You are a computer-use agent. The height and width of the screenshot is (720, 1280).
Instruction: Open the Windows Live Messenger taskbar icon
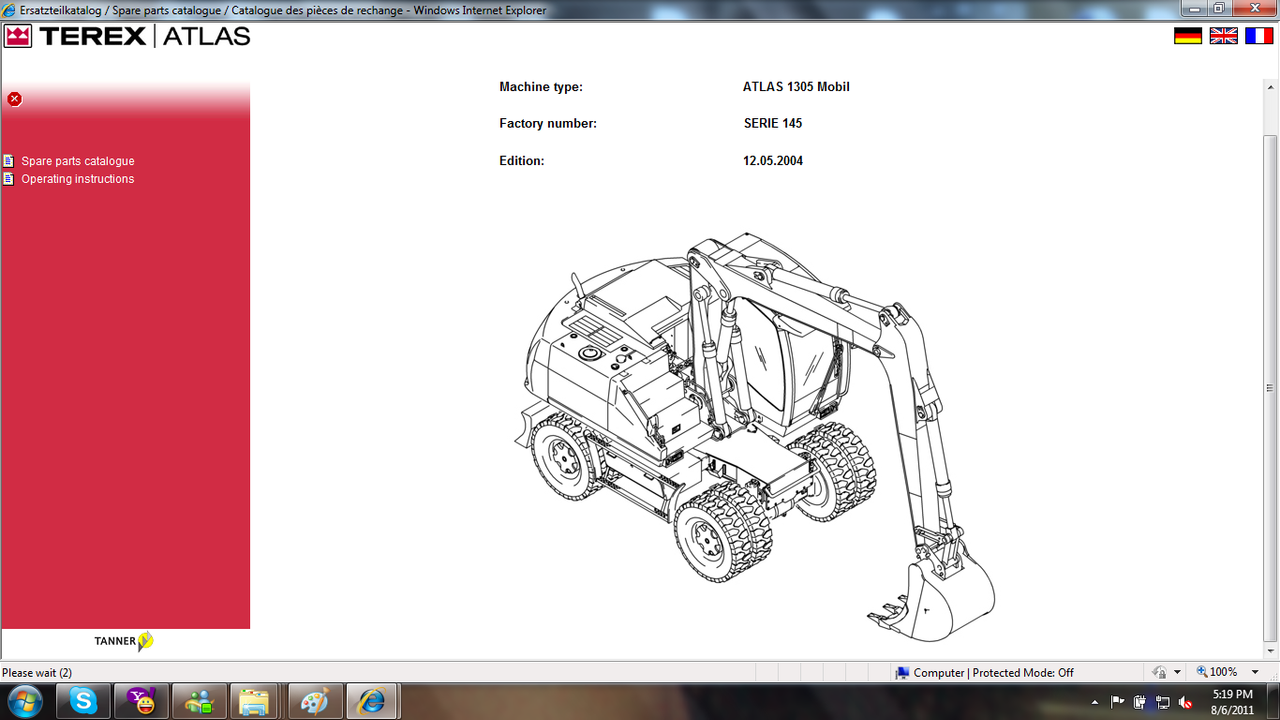tap(199, 702)
